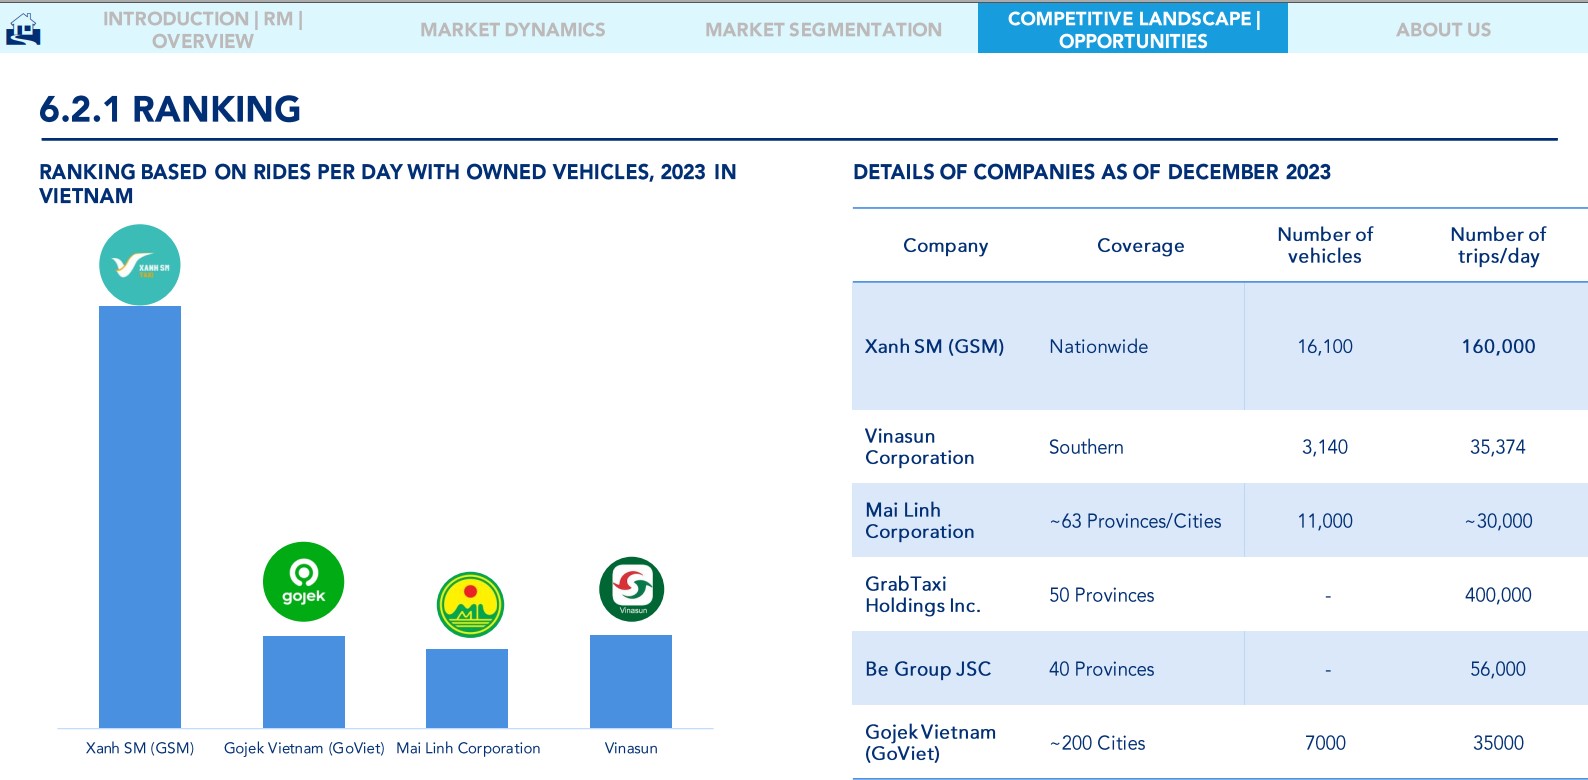Click the Xanh SM (GSM) blue bar
Viewport: 1588px width, 780px height.
coord(140,516)
